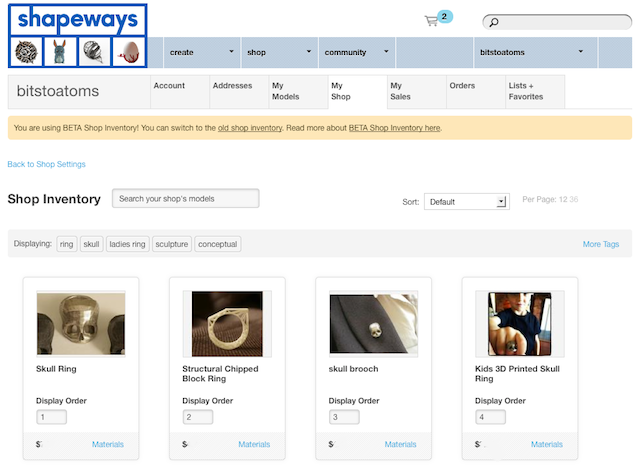
Task: Open Structural Chipped Block Ring thumbnail
Action: point(227,323)
